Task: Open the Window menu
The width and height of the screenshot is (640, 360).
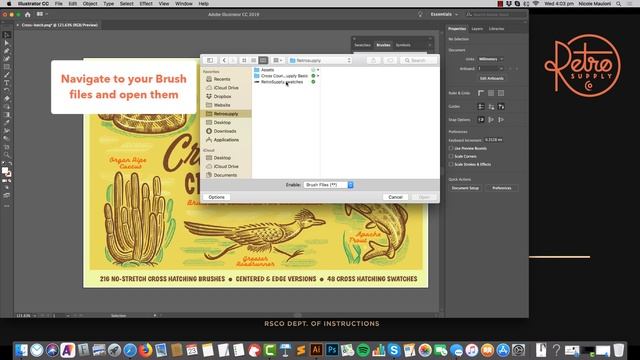Action: click(x=184, y=4)
